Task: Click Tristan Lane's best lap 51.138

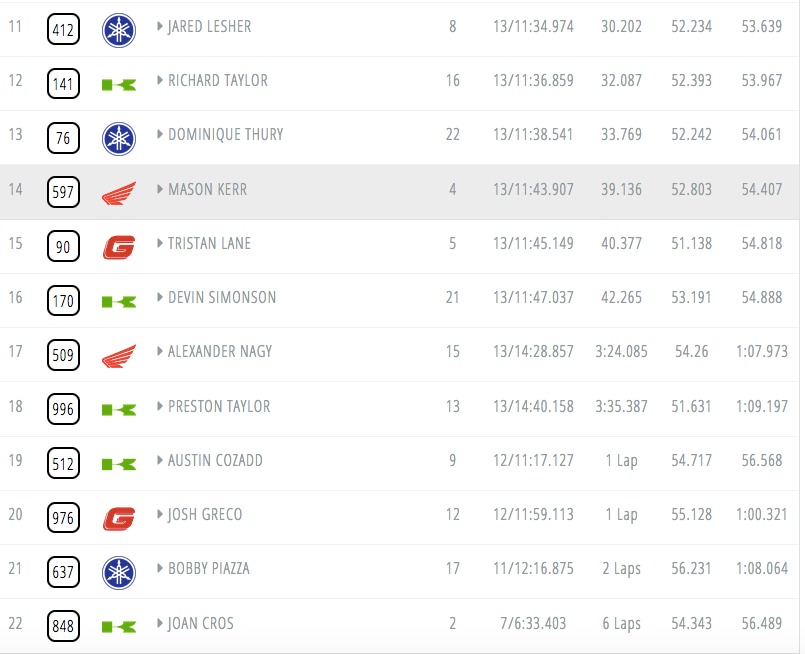Action: pyautogui.click(x=692, y=243)
